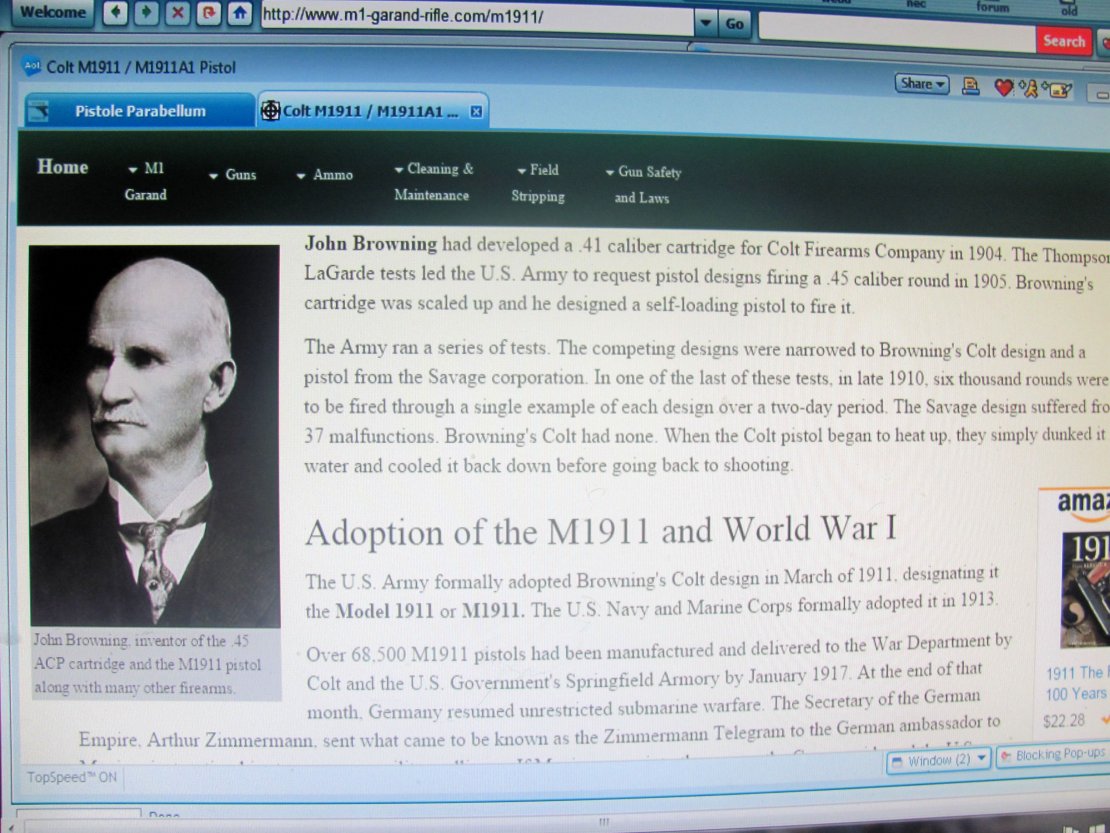The height and width of the screenshot is (833, 1110).
Task: Click the crosshair icon on the Colt M1911 tab
Action: pyautogui.click(x=270, y=110)
